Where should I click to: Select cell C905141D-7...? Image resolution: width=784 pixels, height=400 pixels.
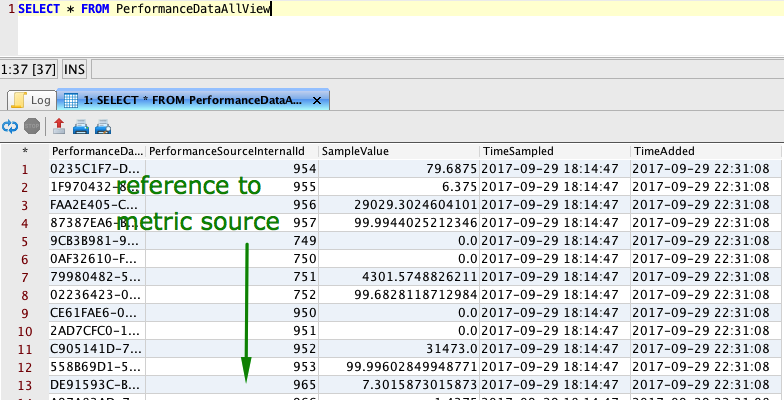pyautogui.click(x=98, y=349)
